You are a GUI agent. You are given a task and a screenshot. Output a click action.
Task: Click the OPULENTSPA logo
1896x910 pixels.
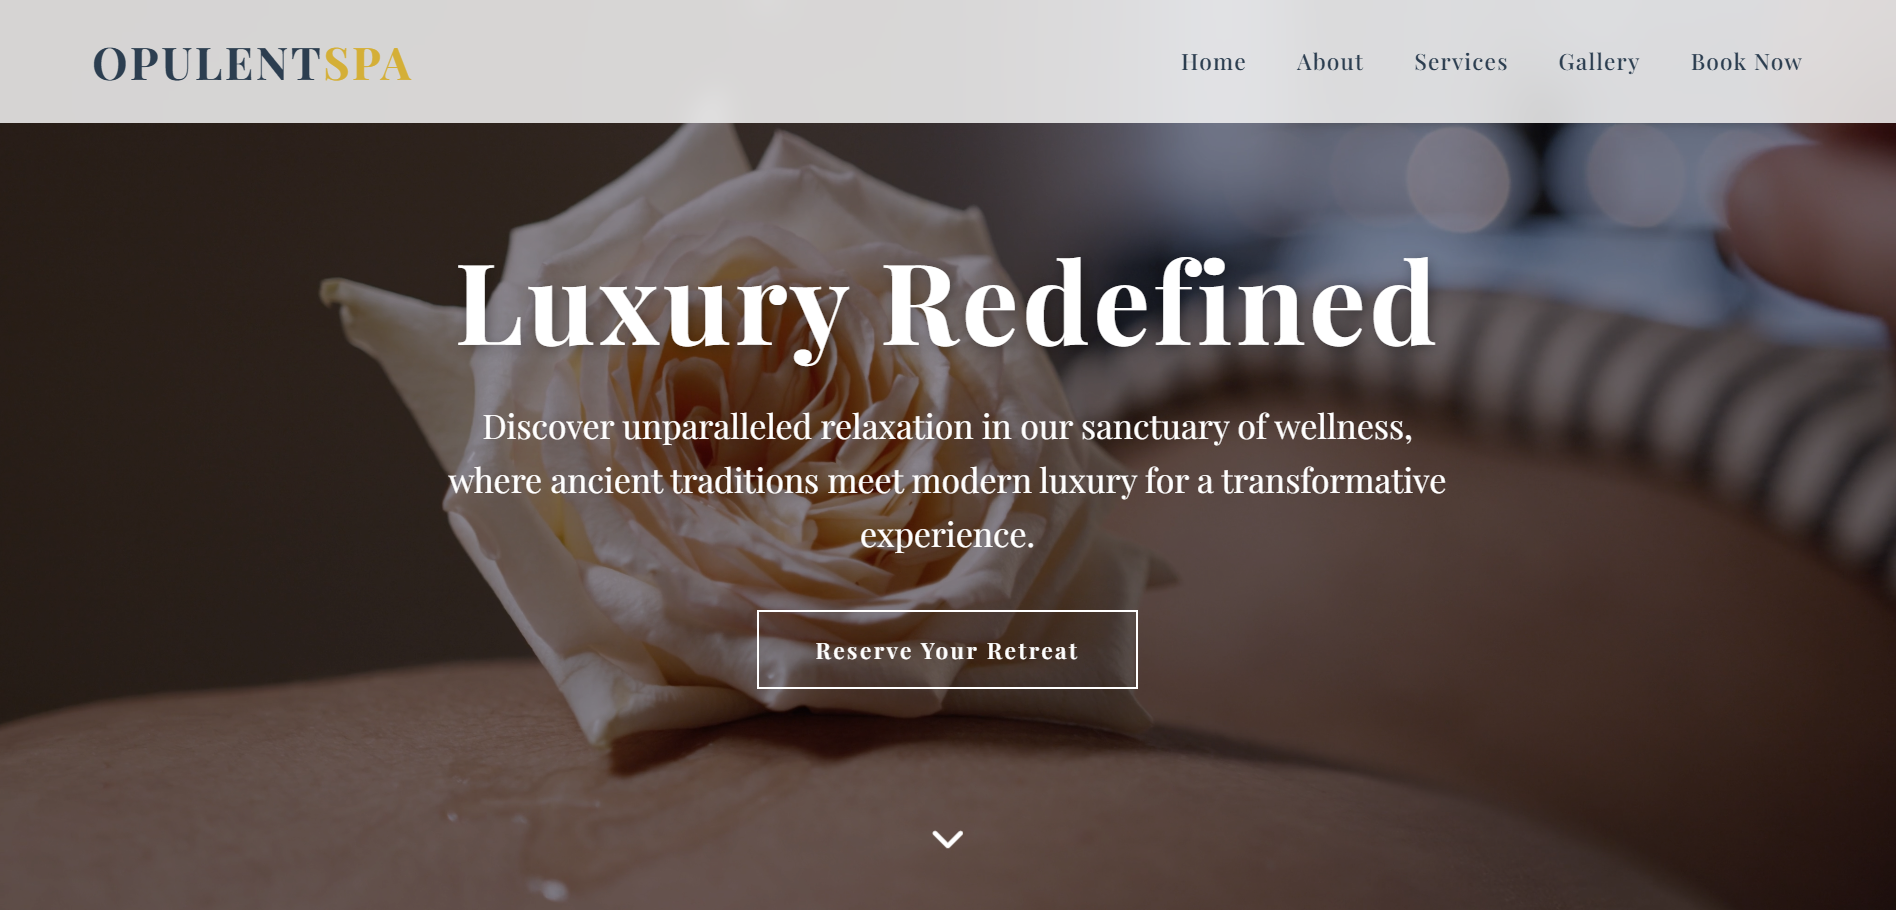click(x=252, y=64)
